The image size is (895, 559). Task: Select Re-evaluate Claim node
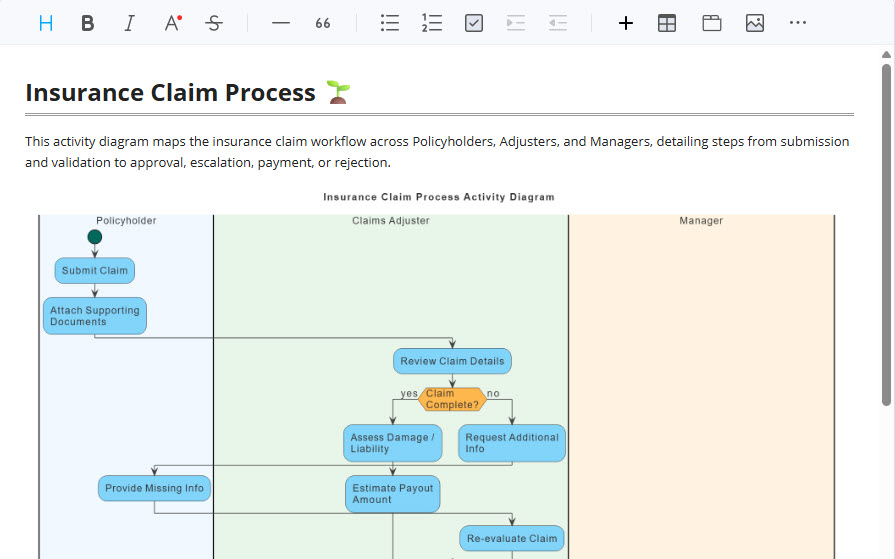coord(512,538)
